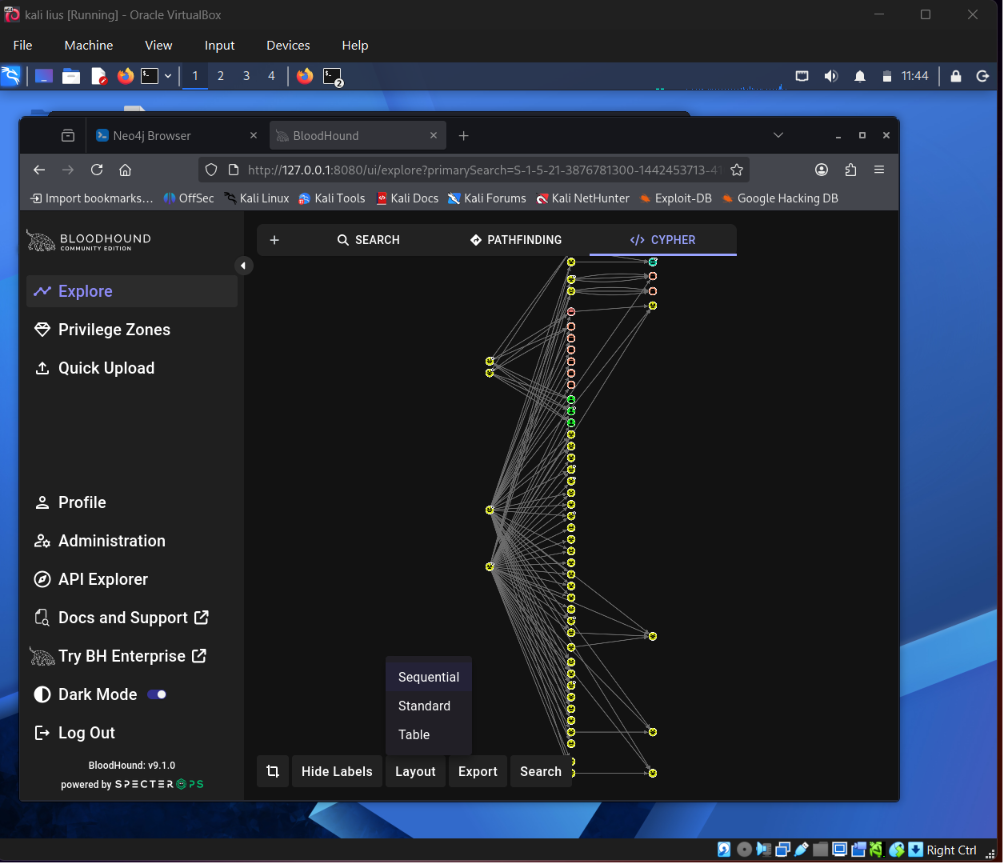Image resolution: width=1003 pixels, height=863 pixels.
Task: Click the URL address field
Action: (x=484, y=170)
